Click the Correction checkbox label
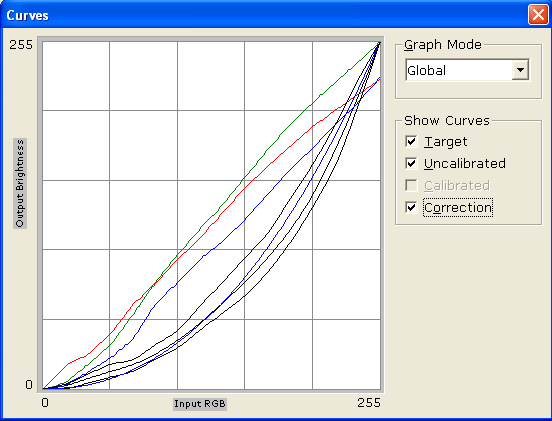The image size is (552, 421). coord(458,208)
